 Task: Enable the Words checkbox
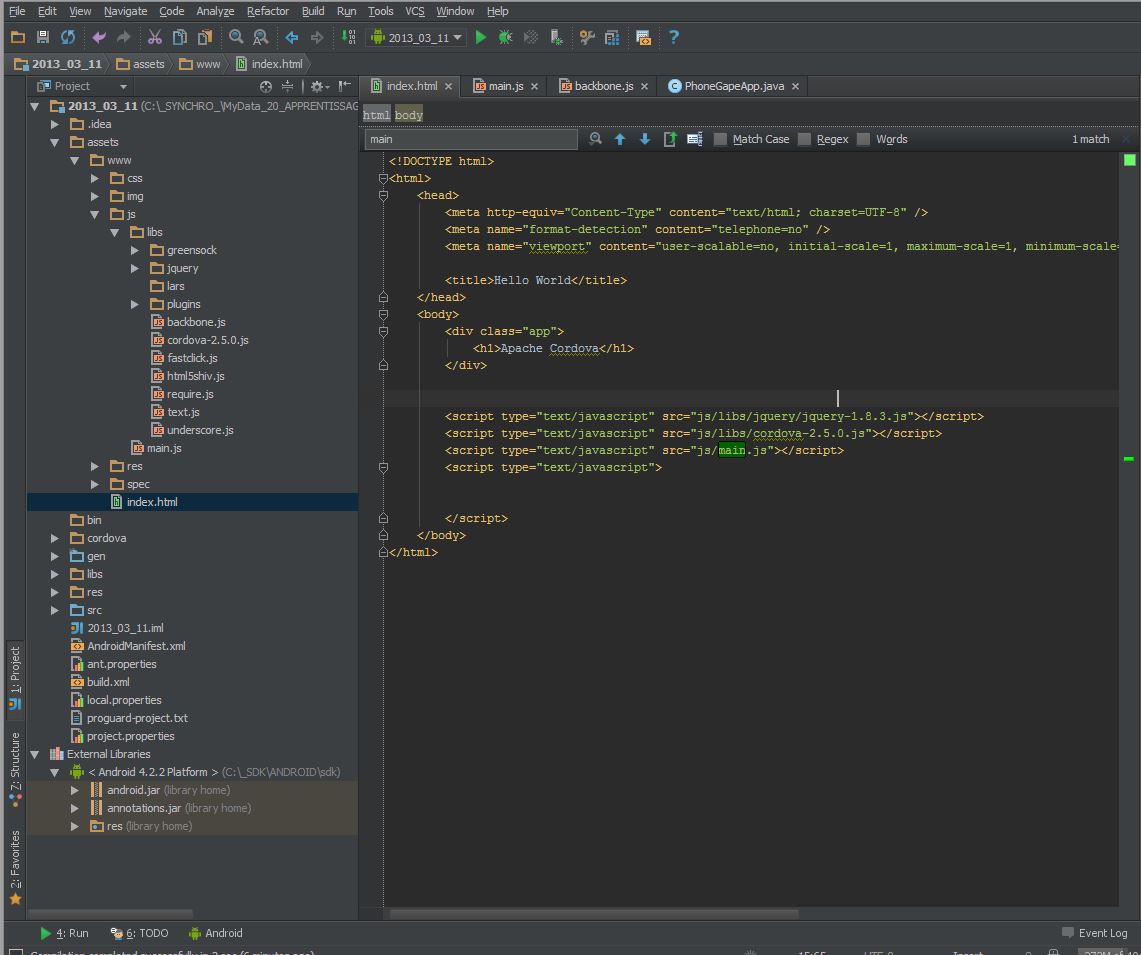coord(863,139)
